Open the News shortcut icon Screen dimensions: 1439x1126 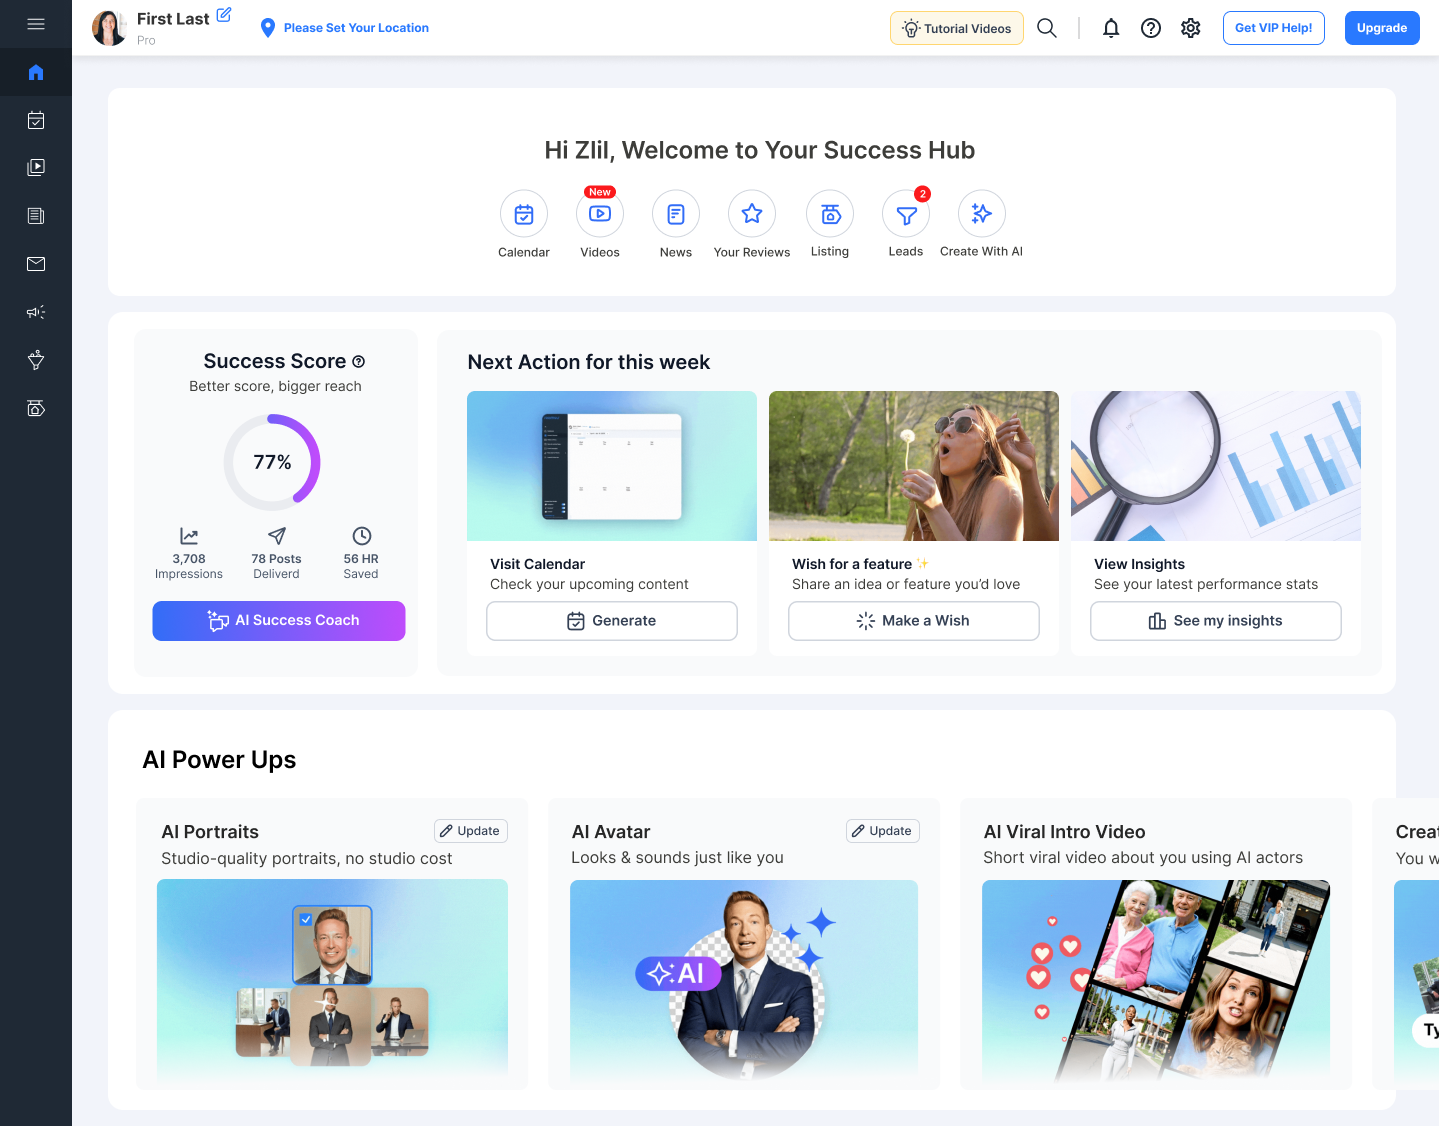tap(676, 214)
